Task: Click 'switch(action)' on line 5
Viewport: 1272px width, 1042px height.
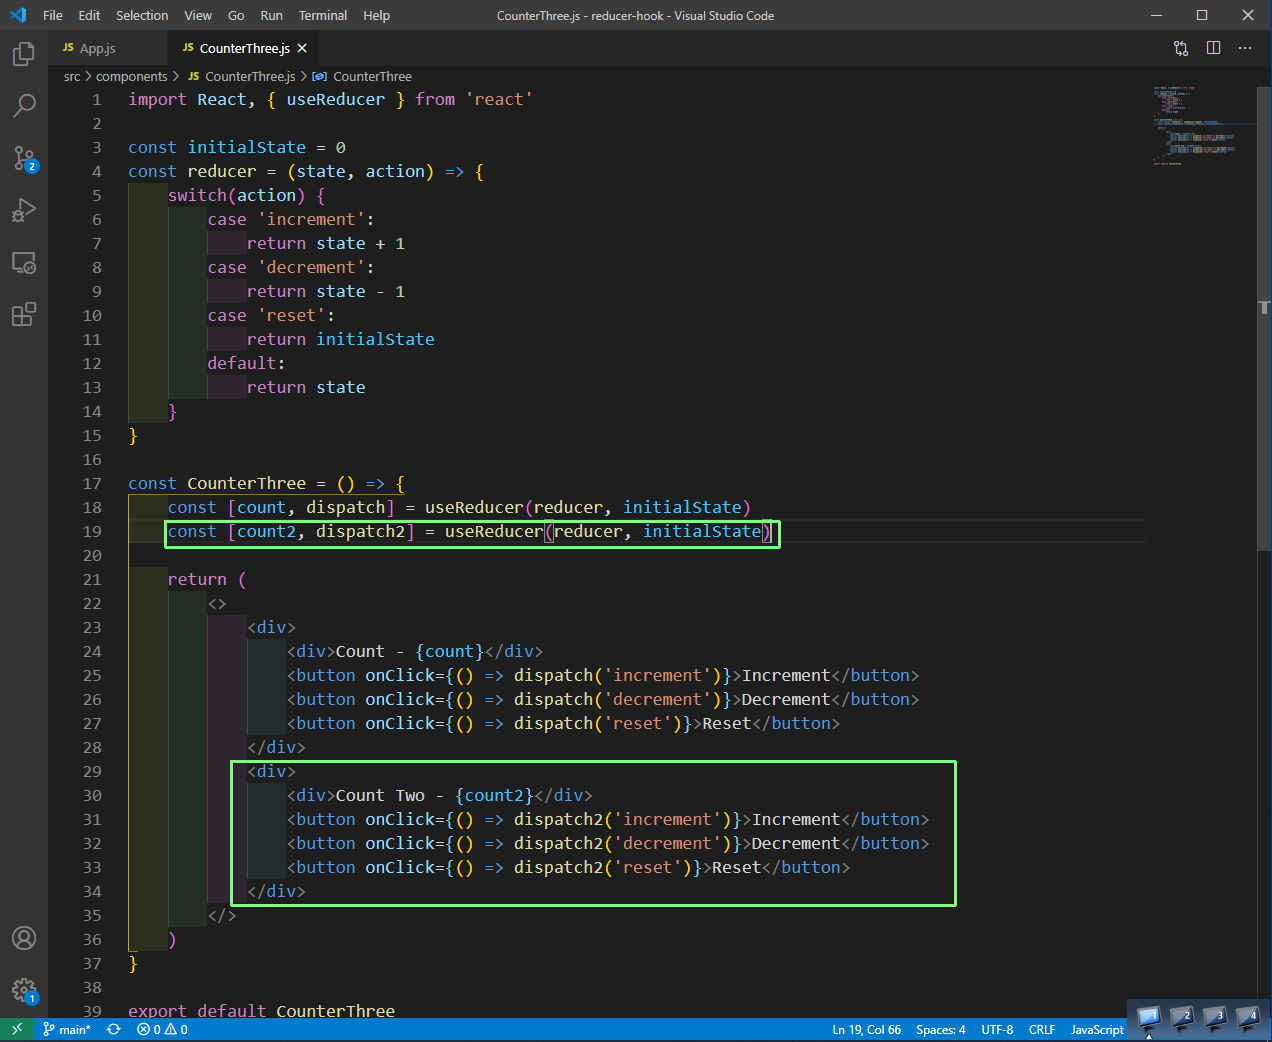Action: (x=237, y=195)
